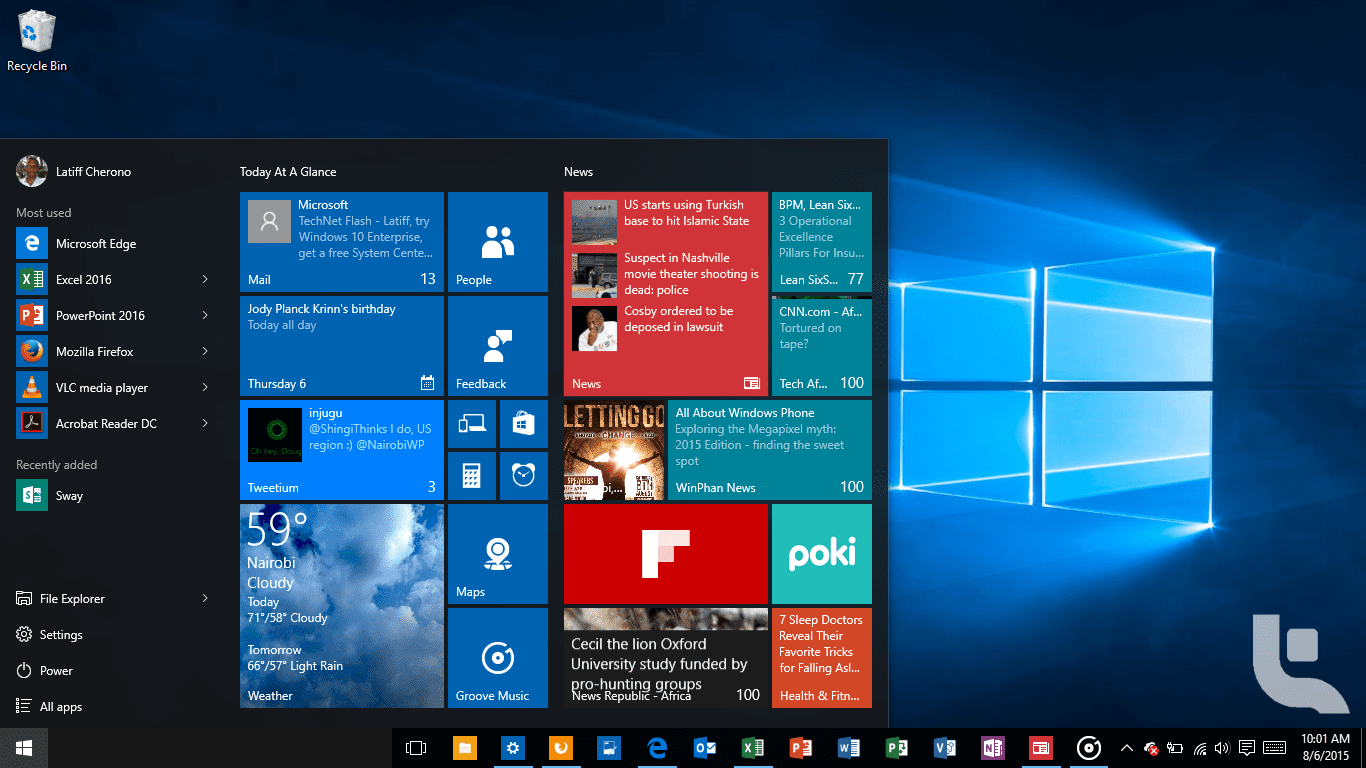Click the volume speaker tray icon
1366x768 pixels.
click(1223, 748)
